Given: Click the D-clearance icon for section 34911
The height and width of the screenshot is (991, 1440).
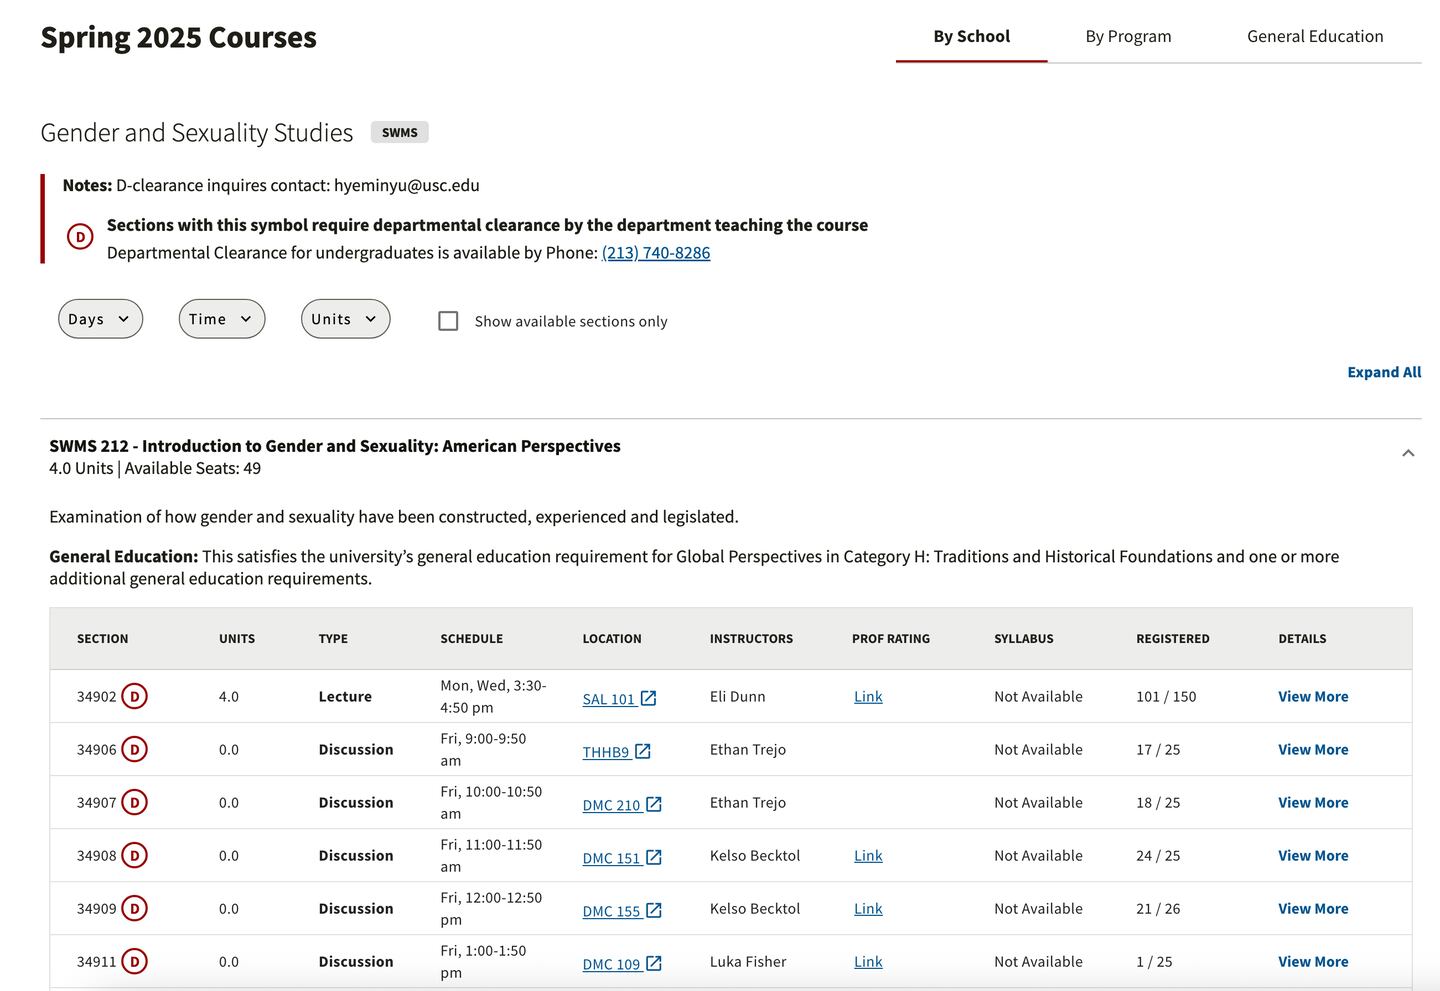Looking at the screenshot, I should pos(134,961).
